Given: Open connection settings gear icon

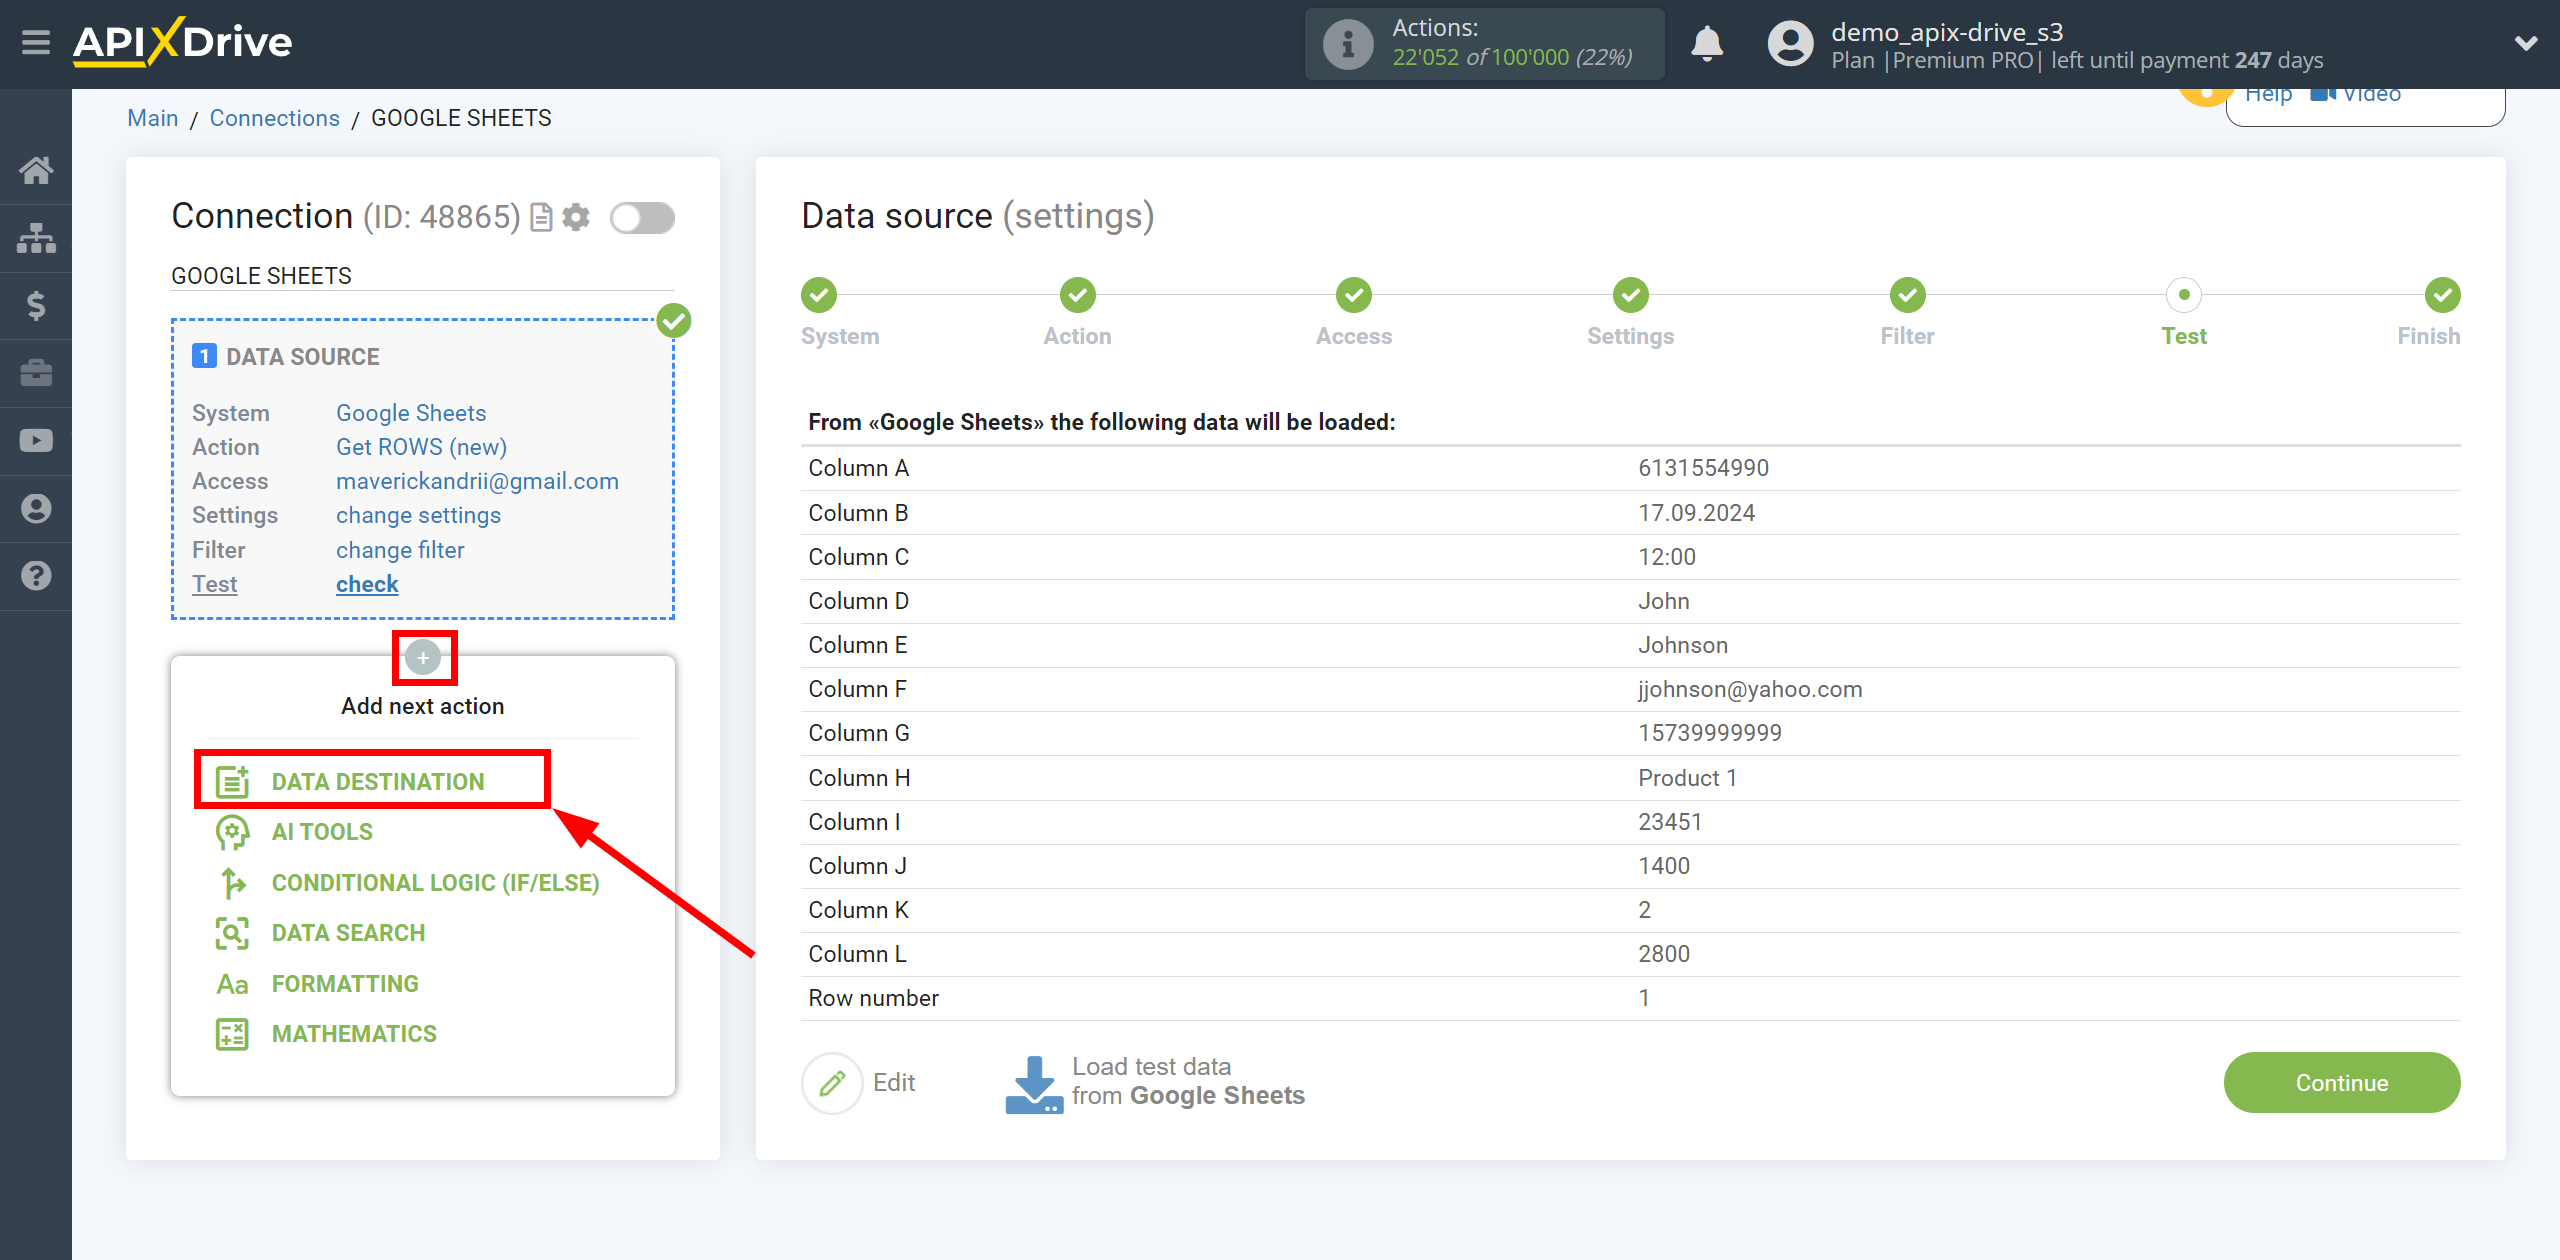Looking at the screenshot, I should tap(576, 217).
